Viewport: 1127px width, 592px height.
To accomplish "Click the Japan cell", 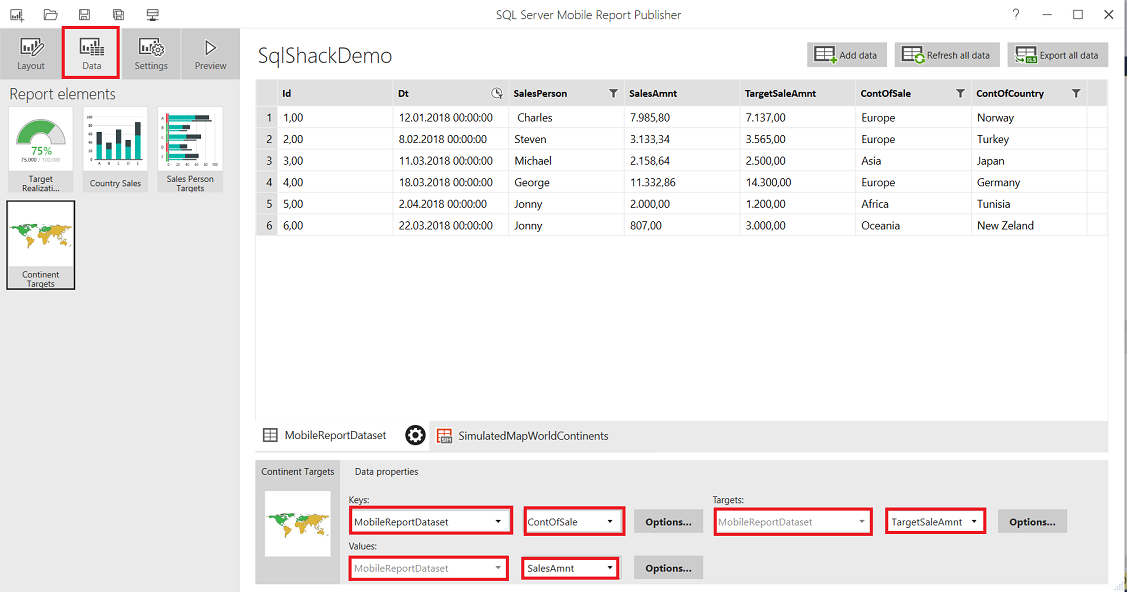I will click(x=1029, y=160).
